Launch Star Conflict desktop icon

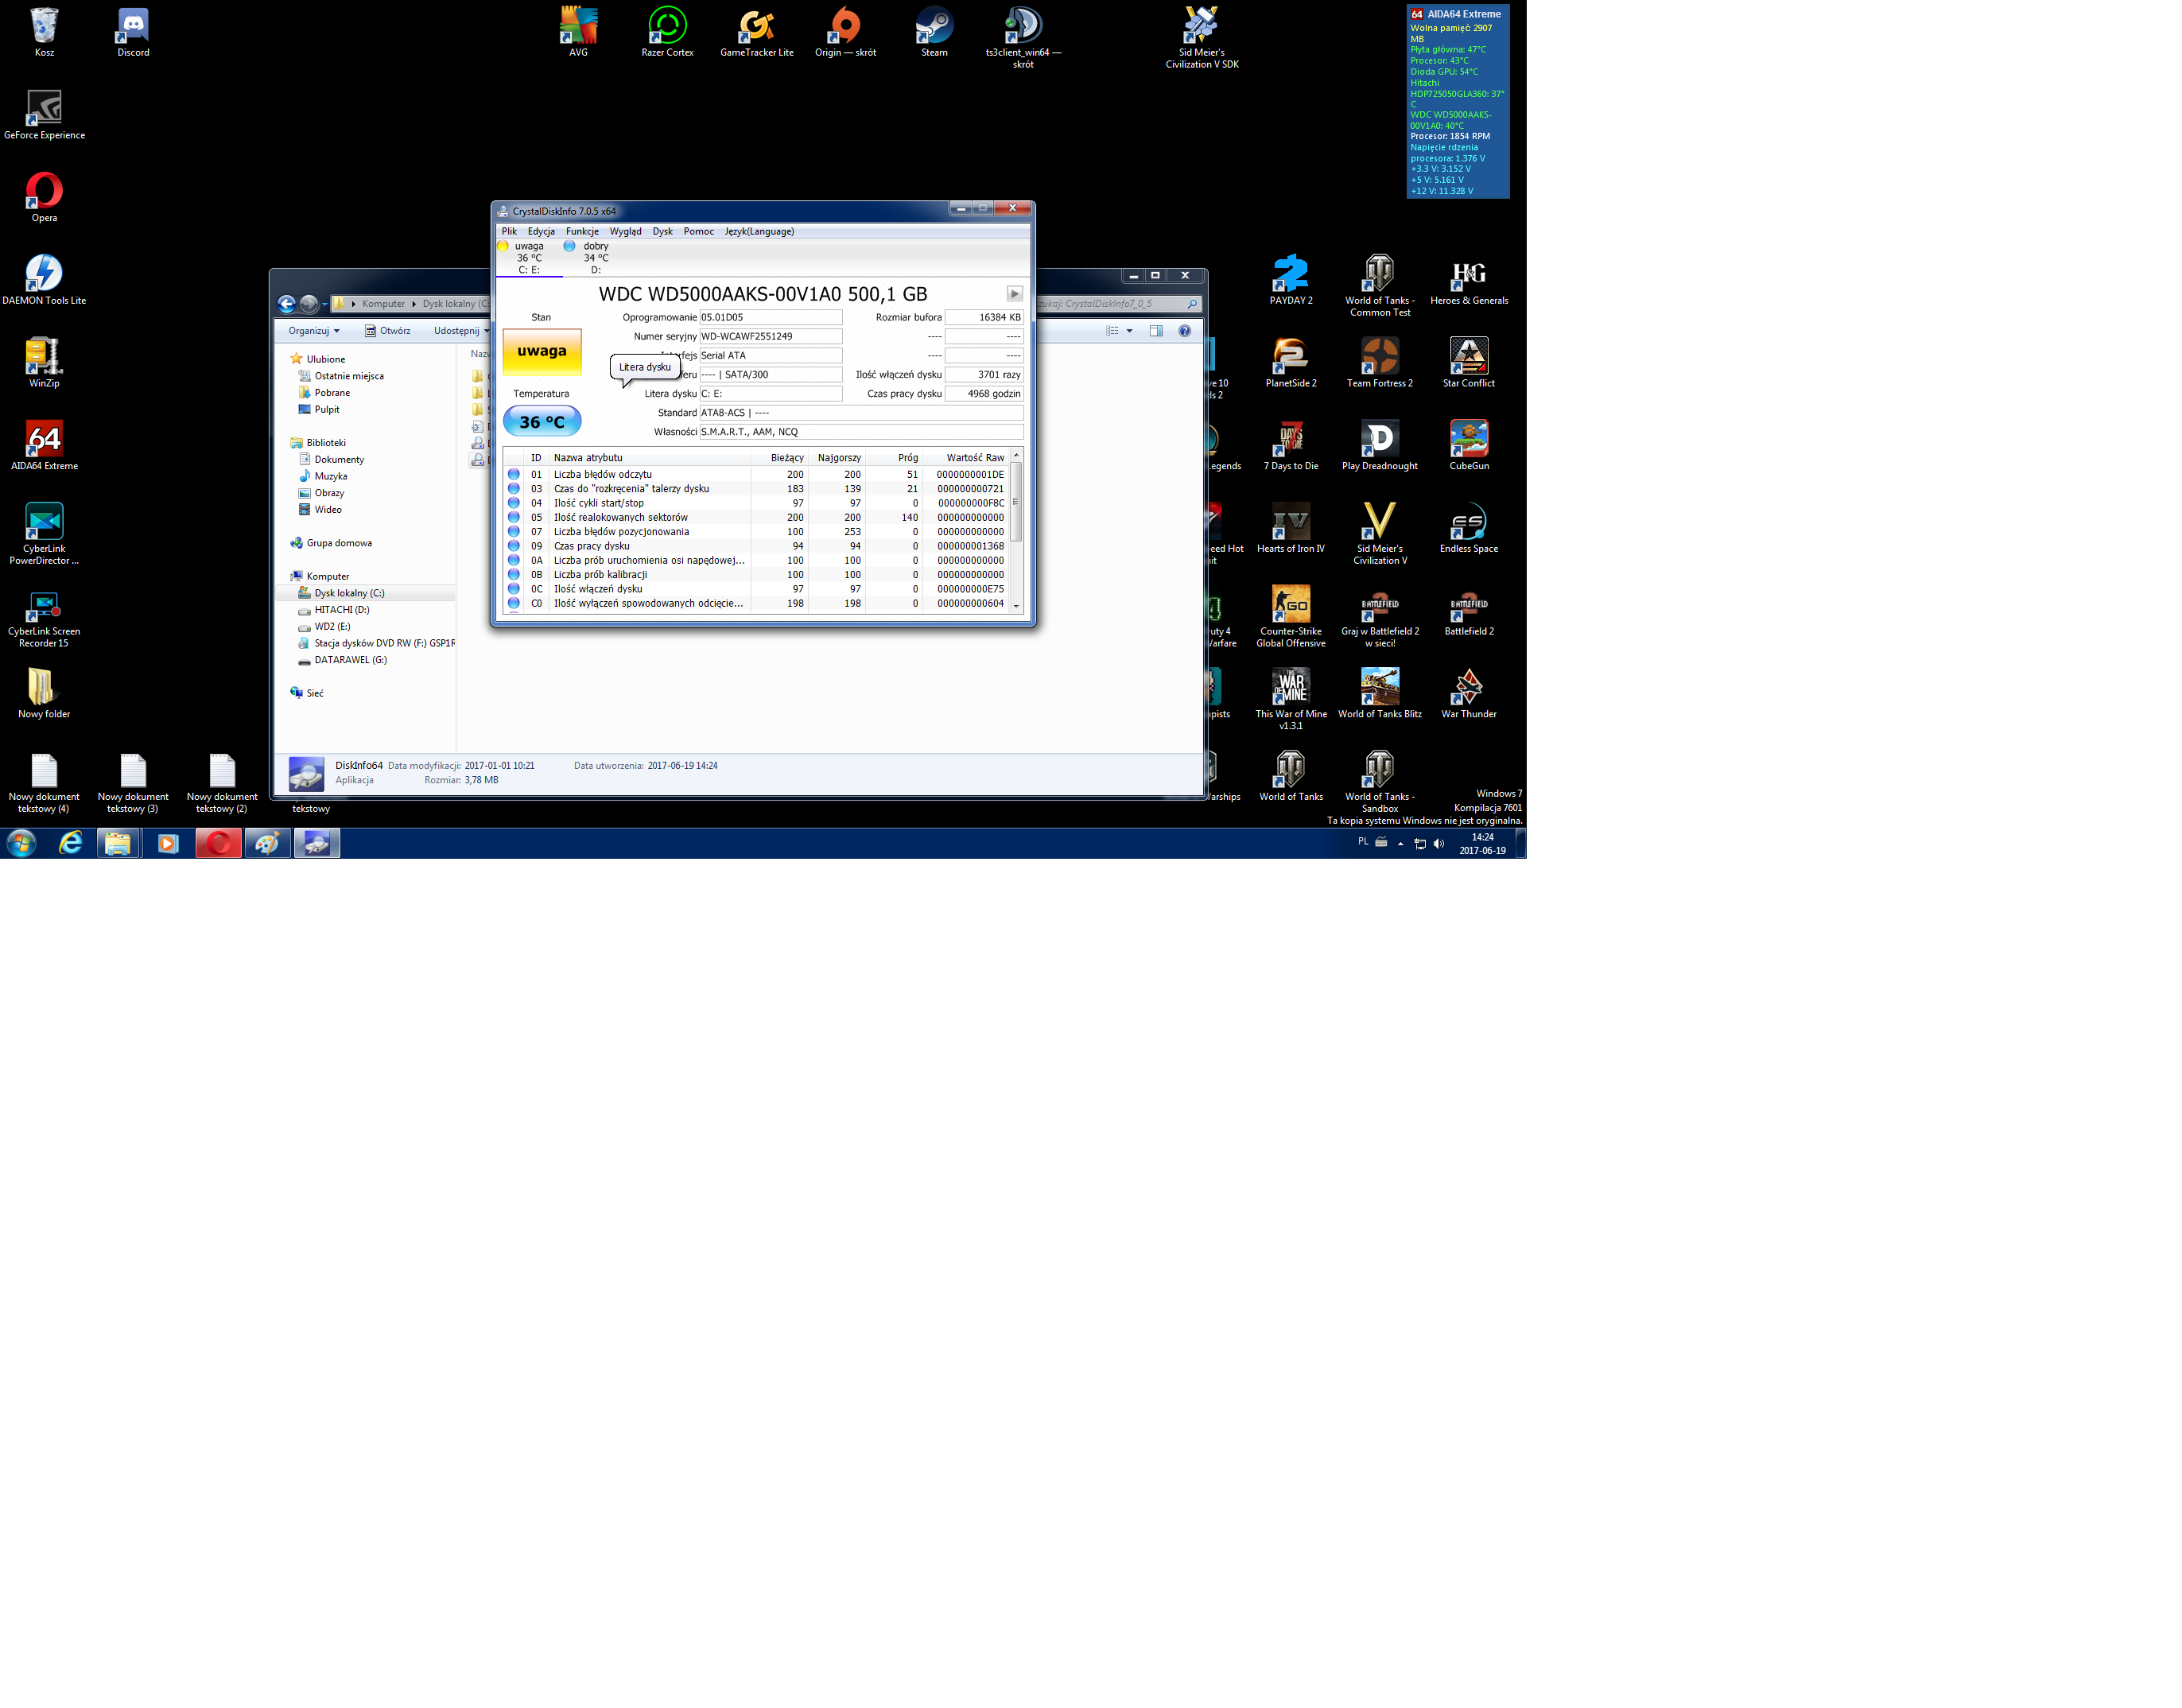pos(1469,363)
